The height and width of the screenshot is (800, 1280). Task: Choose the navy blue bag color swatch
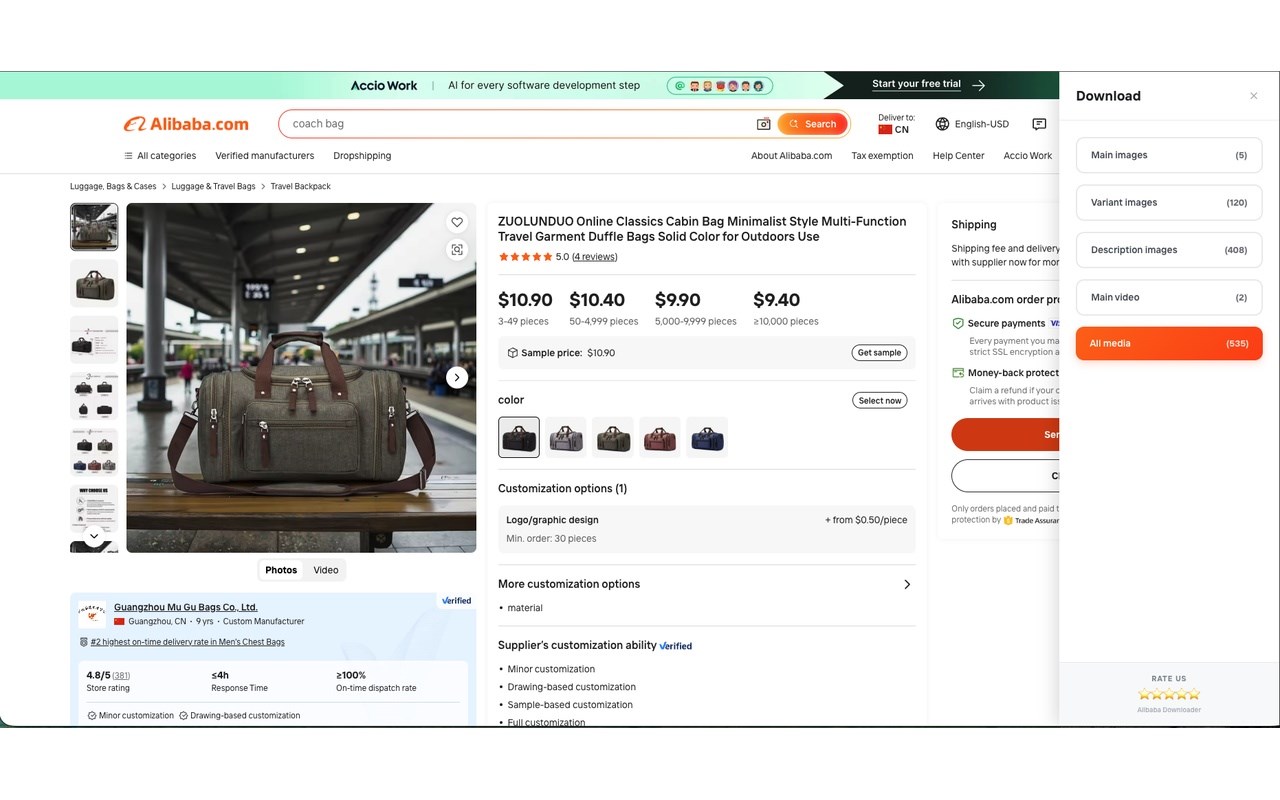[707, 437]
